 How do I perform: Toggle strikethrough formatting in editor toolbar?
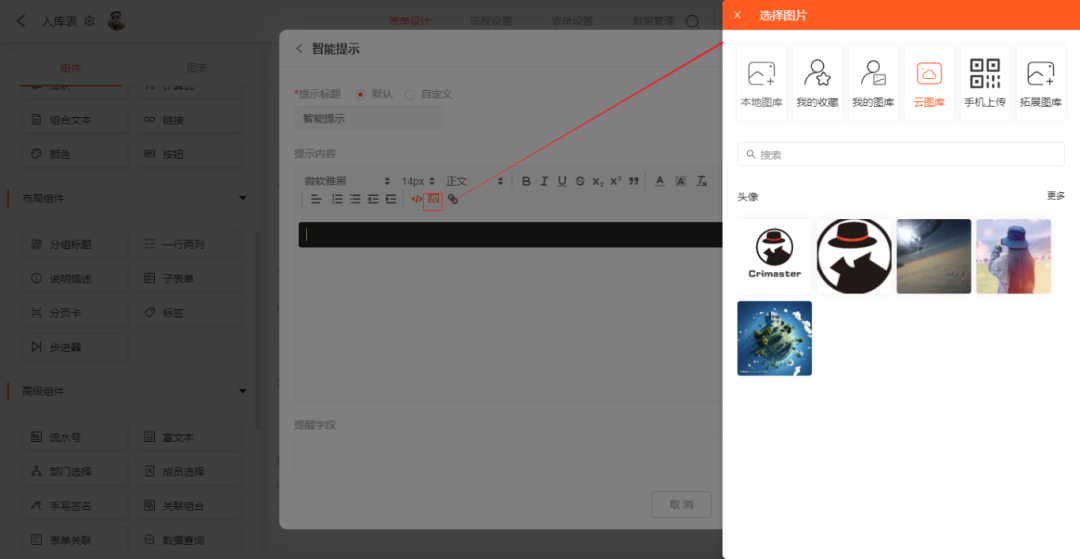tap(580, 181)
